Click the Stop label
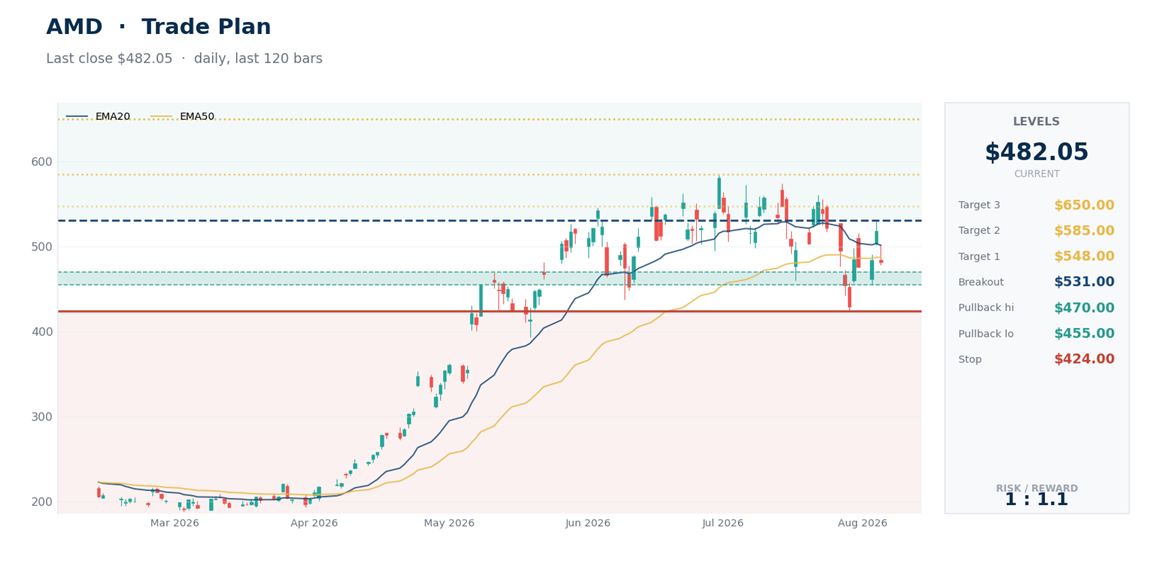 (x=970, y=359)
